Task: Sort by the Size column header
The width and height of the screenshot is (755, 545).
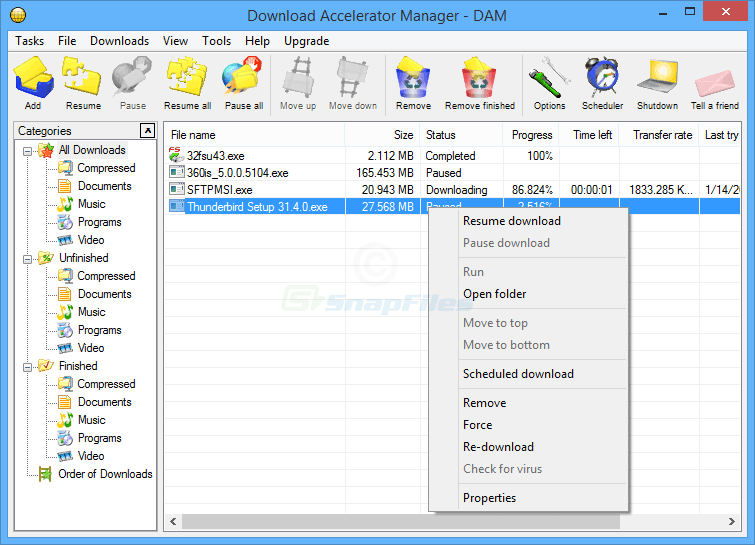Action: point(382,135)
